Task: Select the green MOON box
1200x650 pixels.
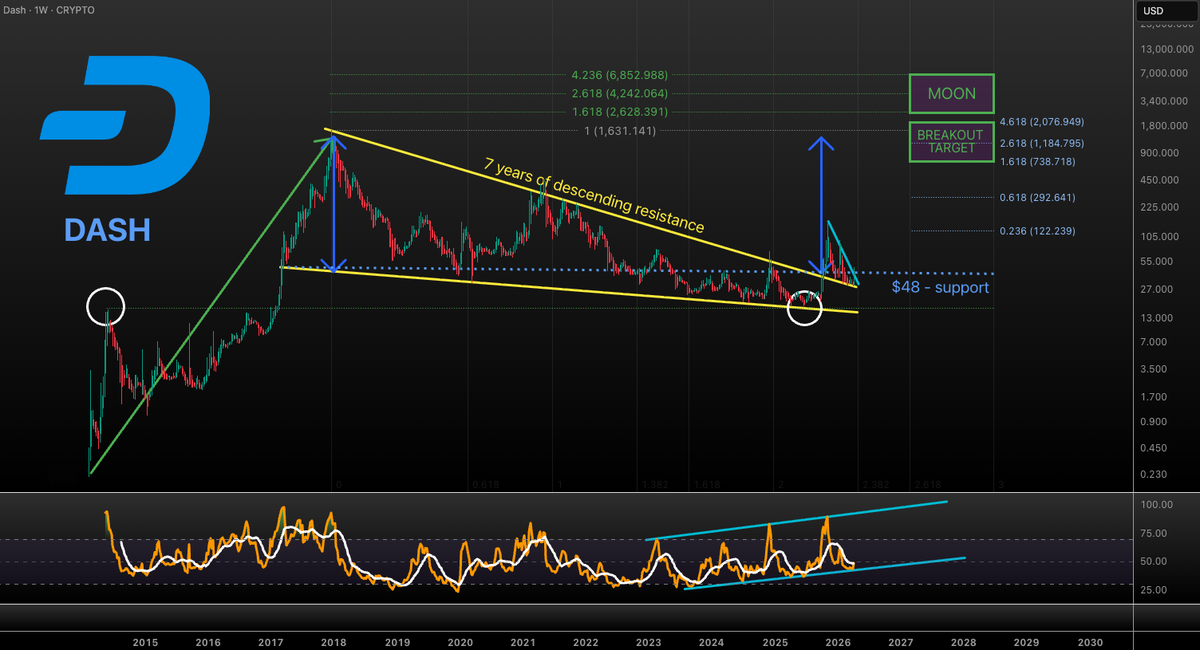Action: (951, 93)
